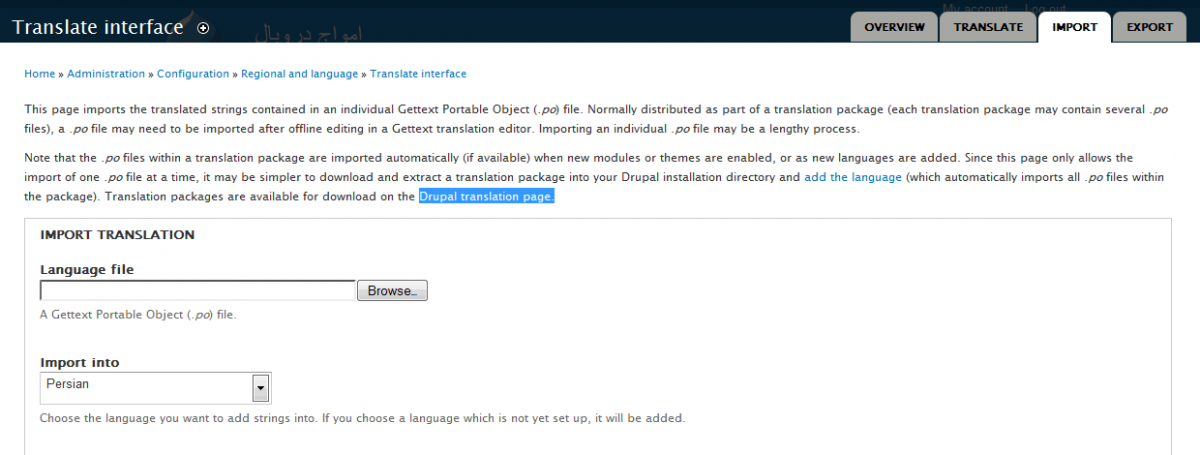Open the Administration breadcrumb link
The height and width of the screenshot is (455, 1200).
click(x=106, y=74)
